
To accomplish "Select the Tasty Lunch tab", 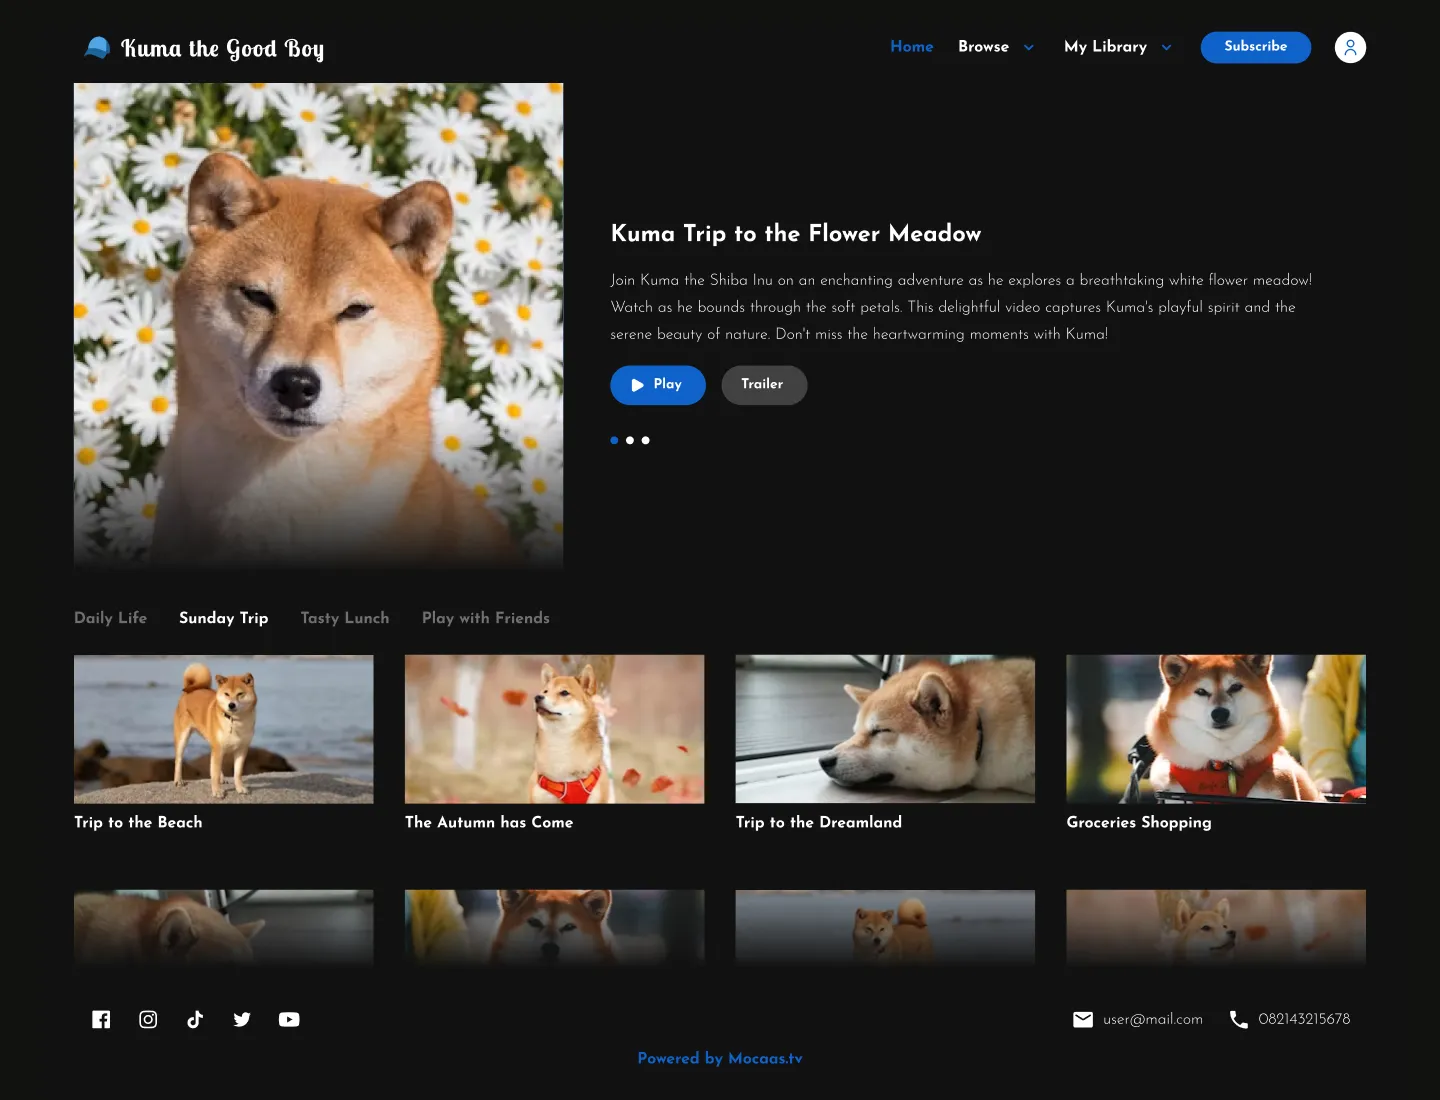I will point(345,618).
